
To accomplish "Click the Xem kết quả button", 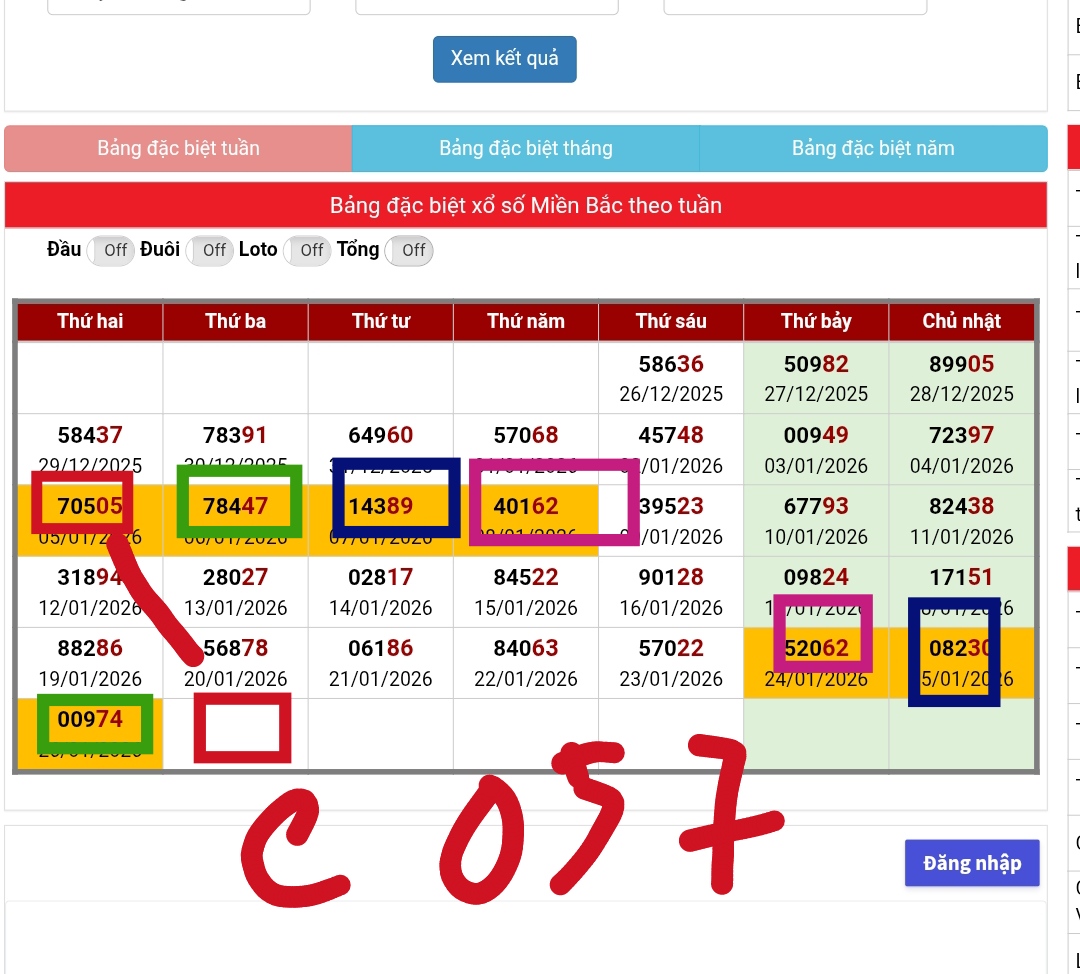I will pos(504,59).
